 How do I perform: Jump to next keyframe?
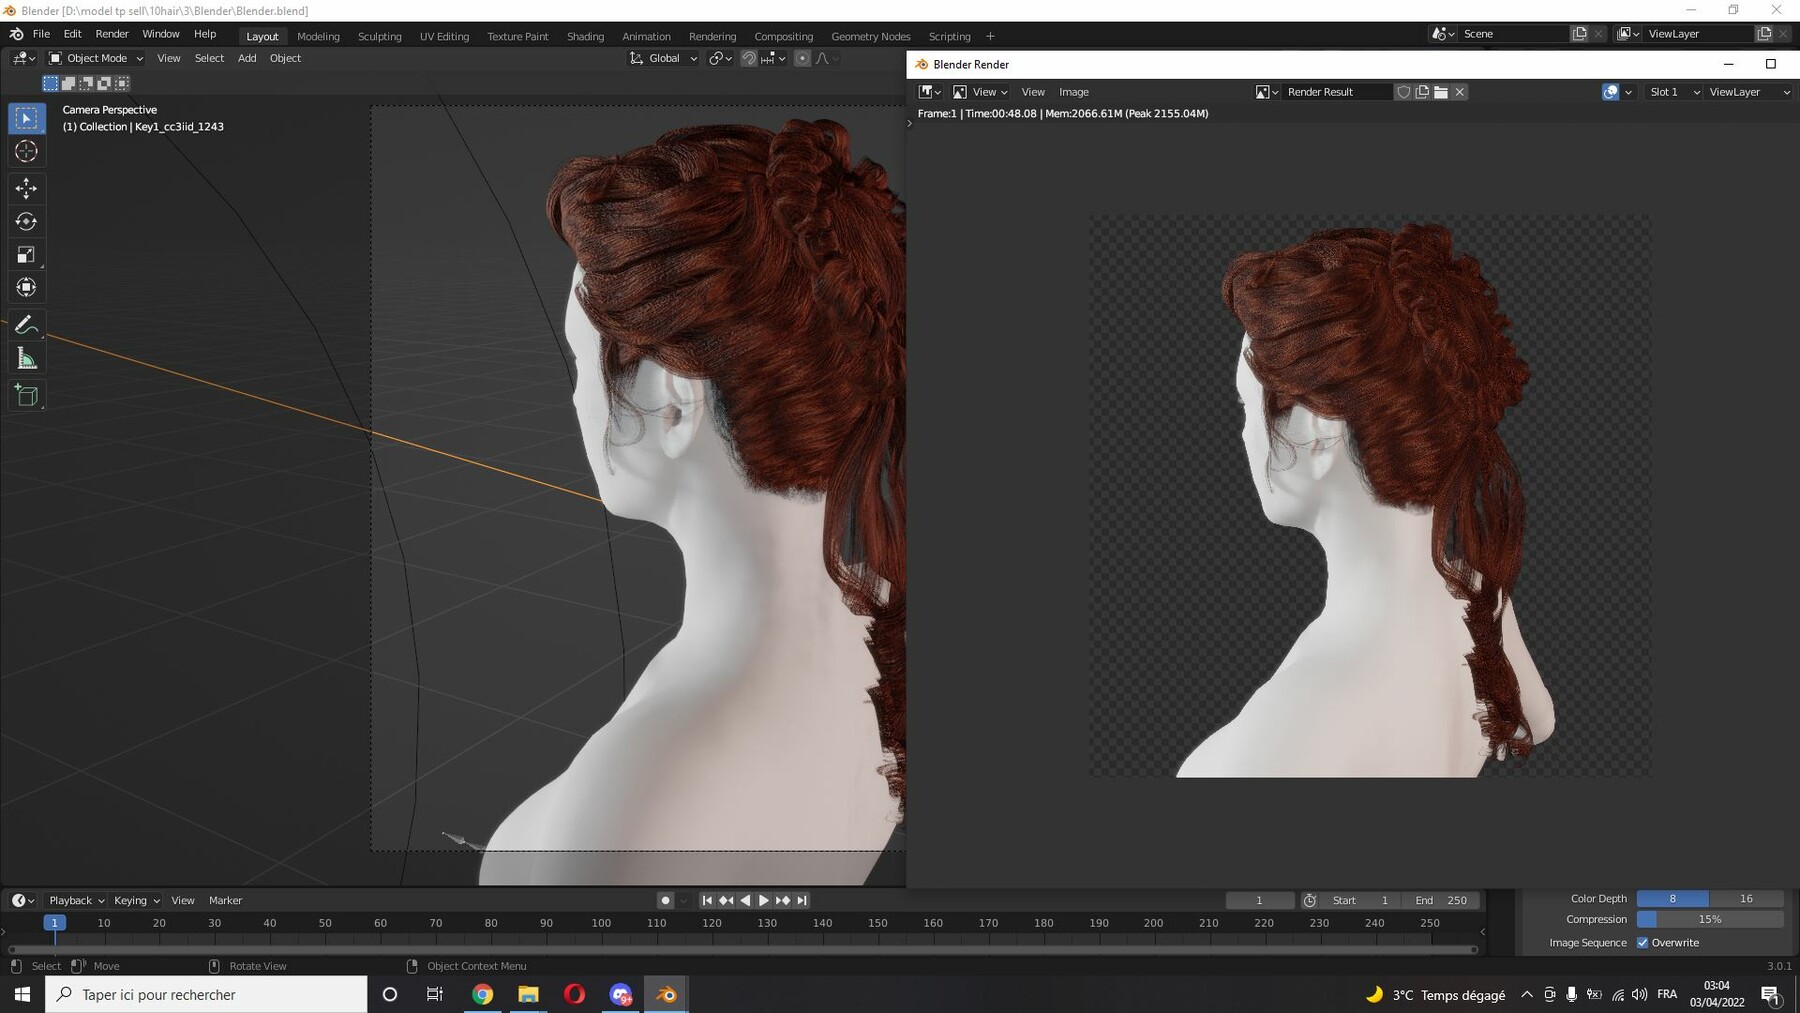pyautogui.click(x=783, y=901)
